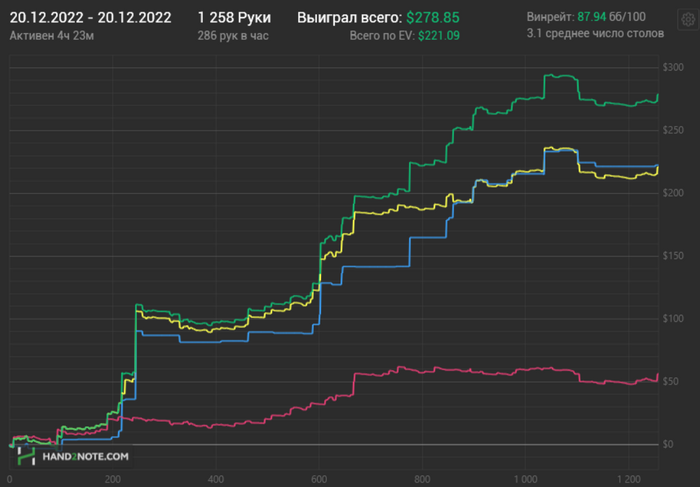Screen dimensions: 700x487
Task: Click the 'Активен 4ч 23м' active time label
Action: (x=52, y=36)
